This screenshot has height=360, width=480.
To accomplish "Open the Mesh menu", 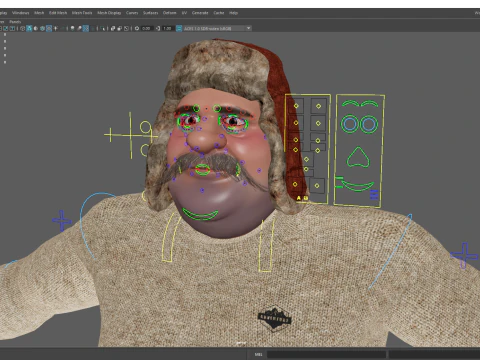I will pyautogui.click(x=39, y=13).
